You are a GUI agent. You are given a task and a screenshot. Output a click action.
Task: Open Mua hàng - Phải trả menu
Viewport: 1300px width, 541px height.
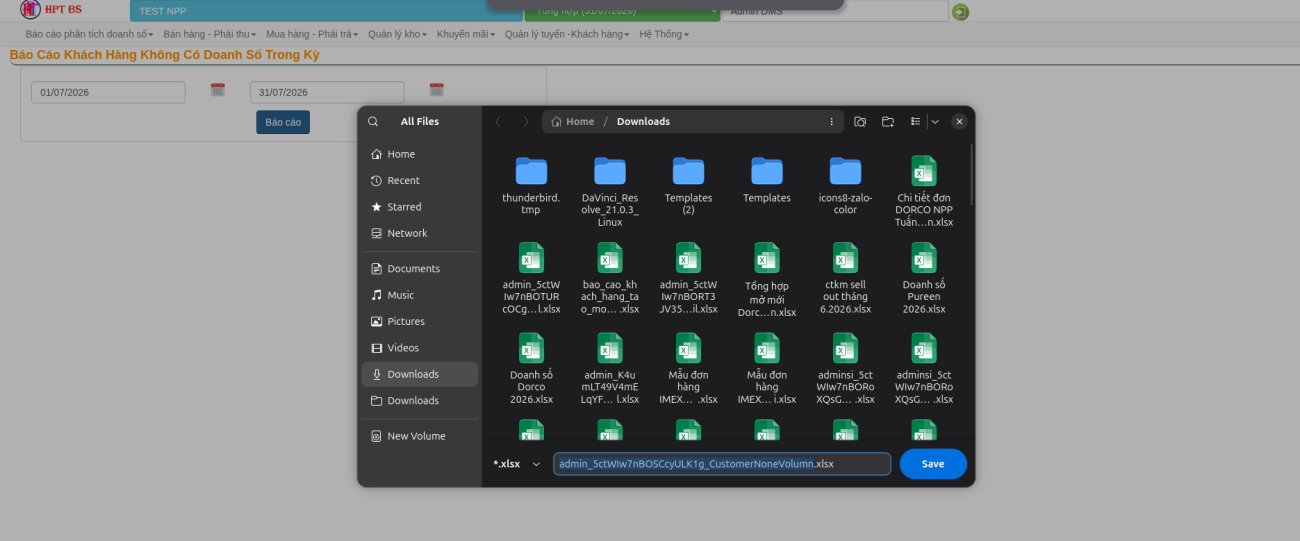(312, 34)
